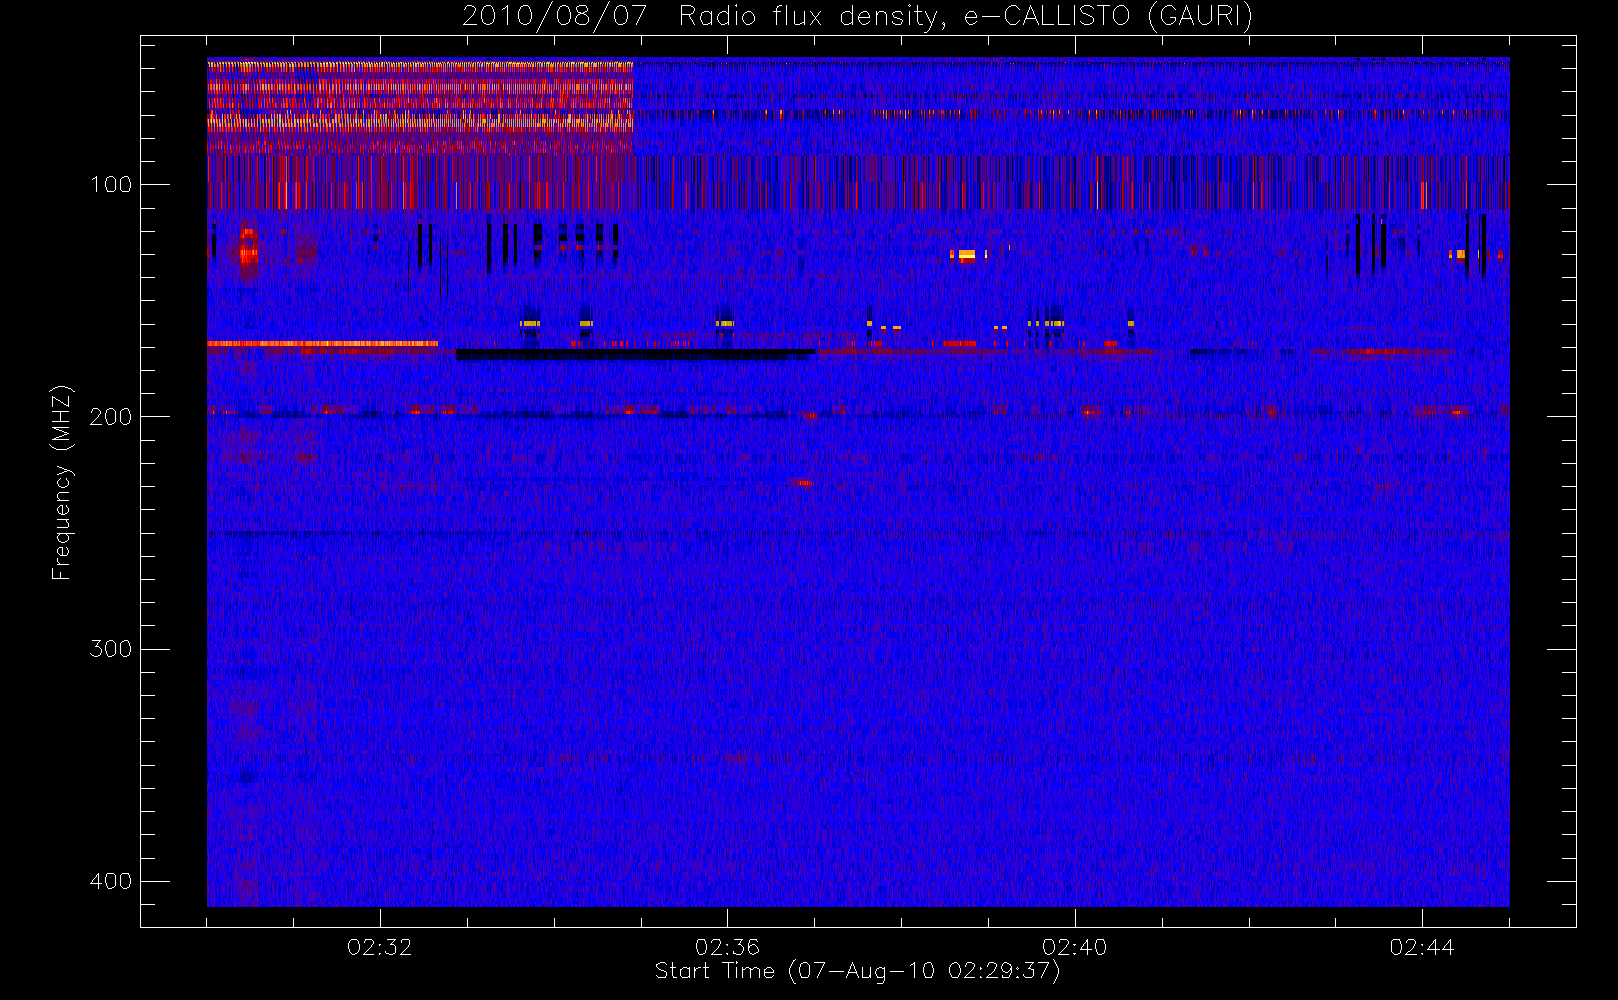Image resolution: width=1618 pixels, height=1000 pixels.
Task: Click the 'Frequency (MHZ)' y-axis label
Action: click(x=62, y=482)
